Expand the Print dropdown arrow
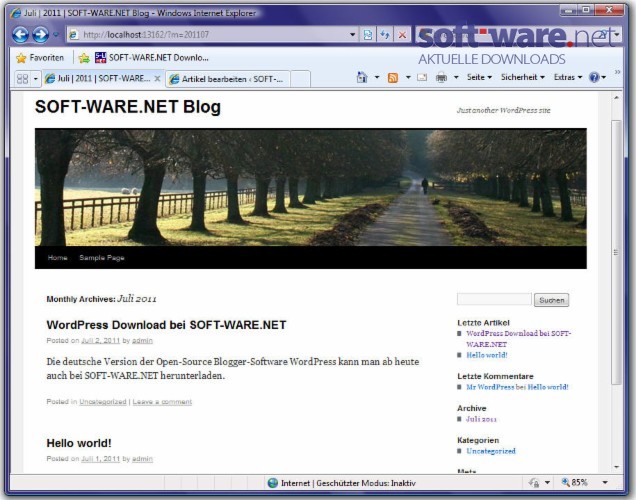 click(456, 77)
